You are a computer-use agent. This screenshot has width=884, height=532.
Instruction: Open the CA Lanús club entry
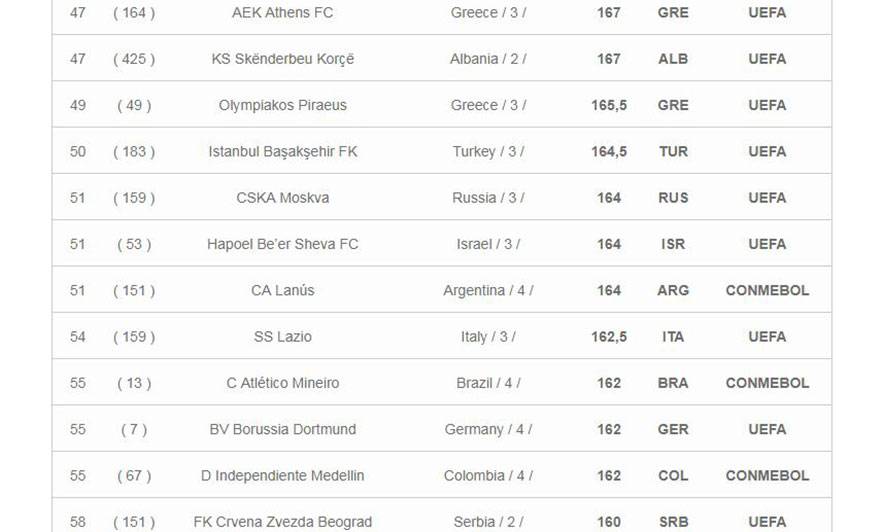tap(282, 290)
